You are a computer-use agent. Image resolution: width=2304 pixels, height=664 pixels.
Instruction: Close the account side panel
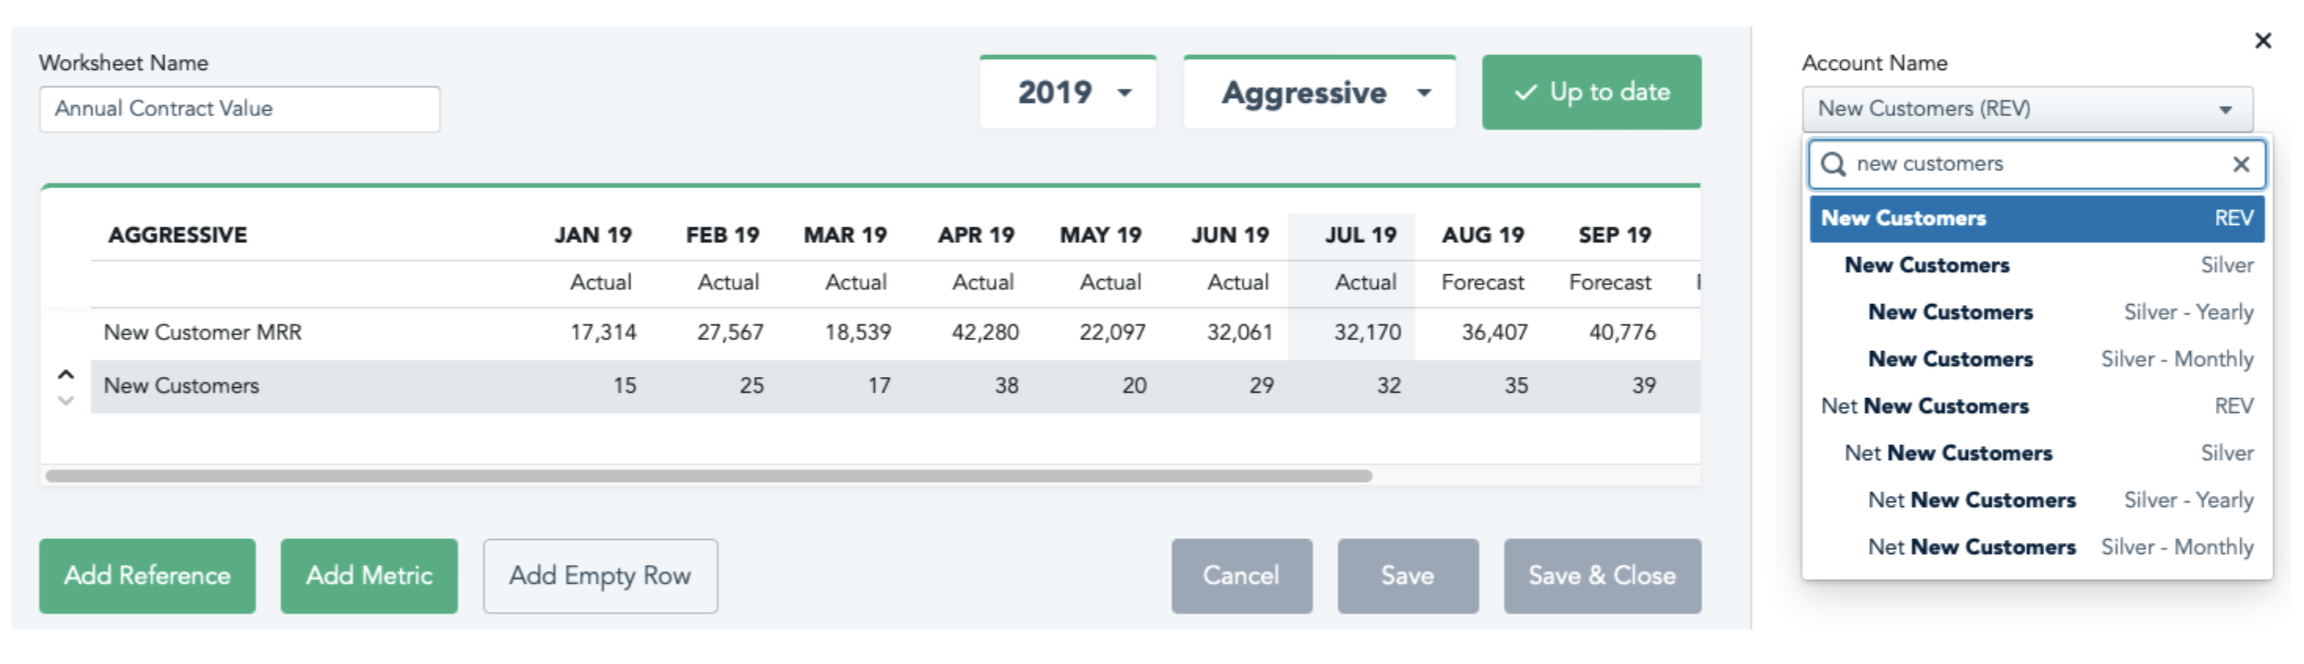click(x=2263, y=41)
